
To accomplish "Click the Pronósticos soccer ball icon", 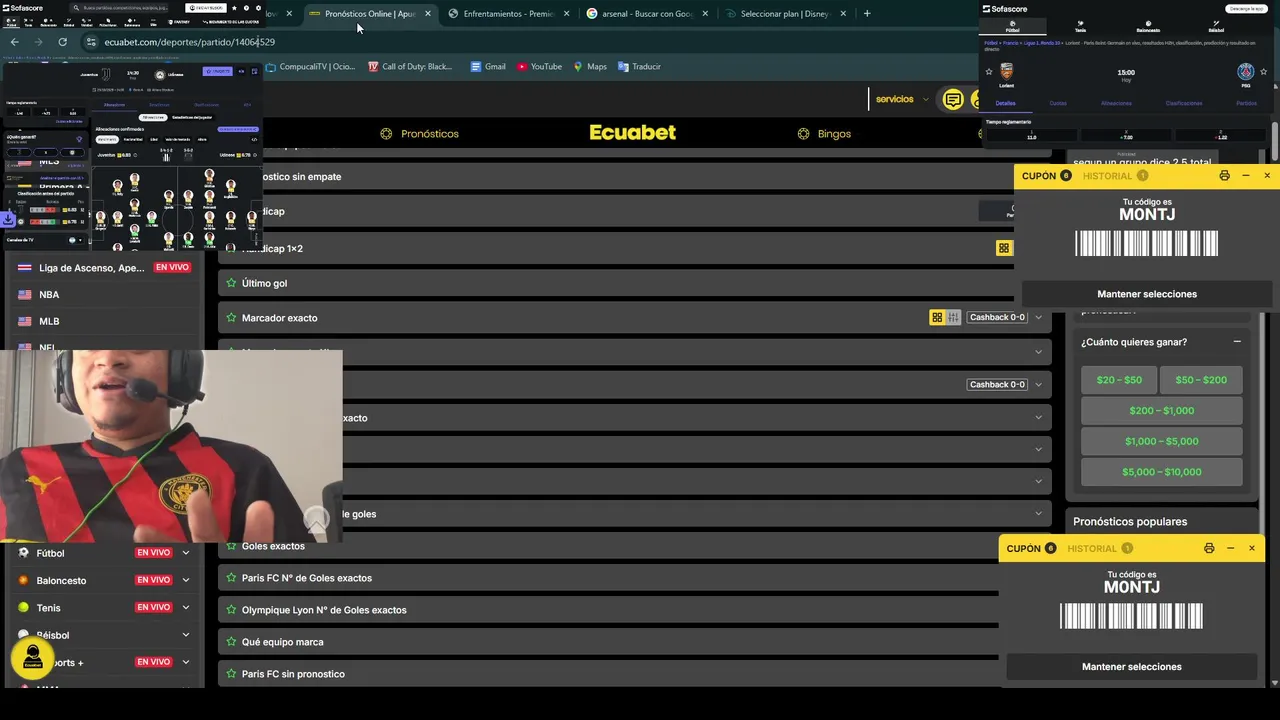I will (386, 134).
